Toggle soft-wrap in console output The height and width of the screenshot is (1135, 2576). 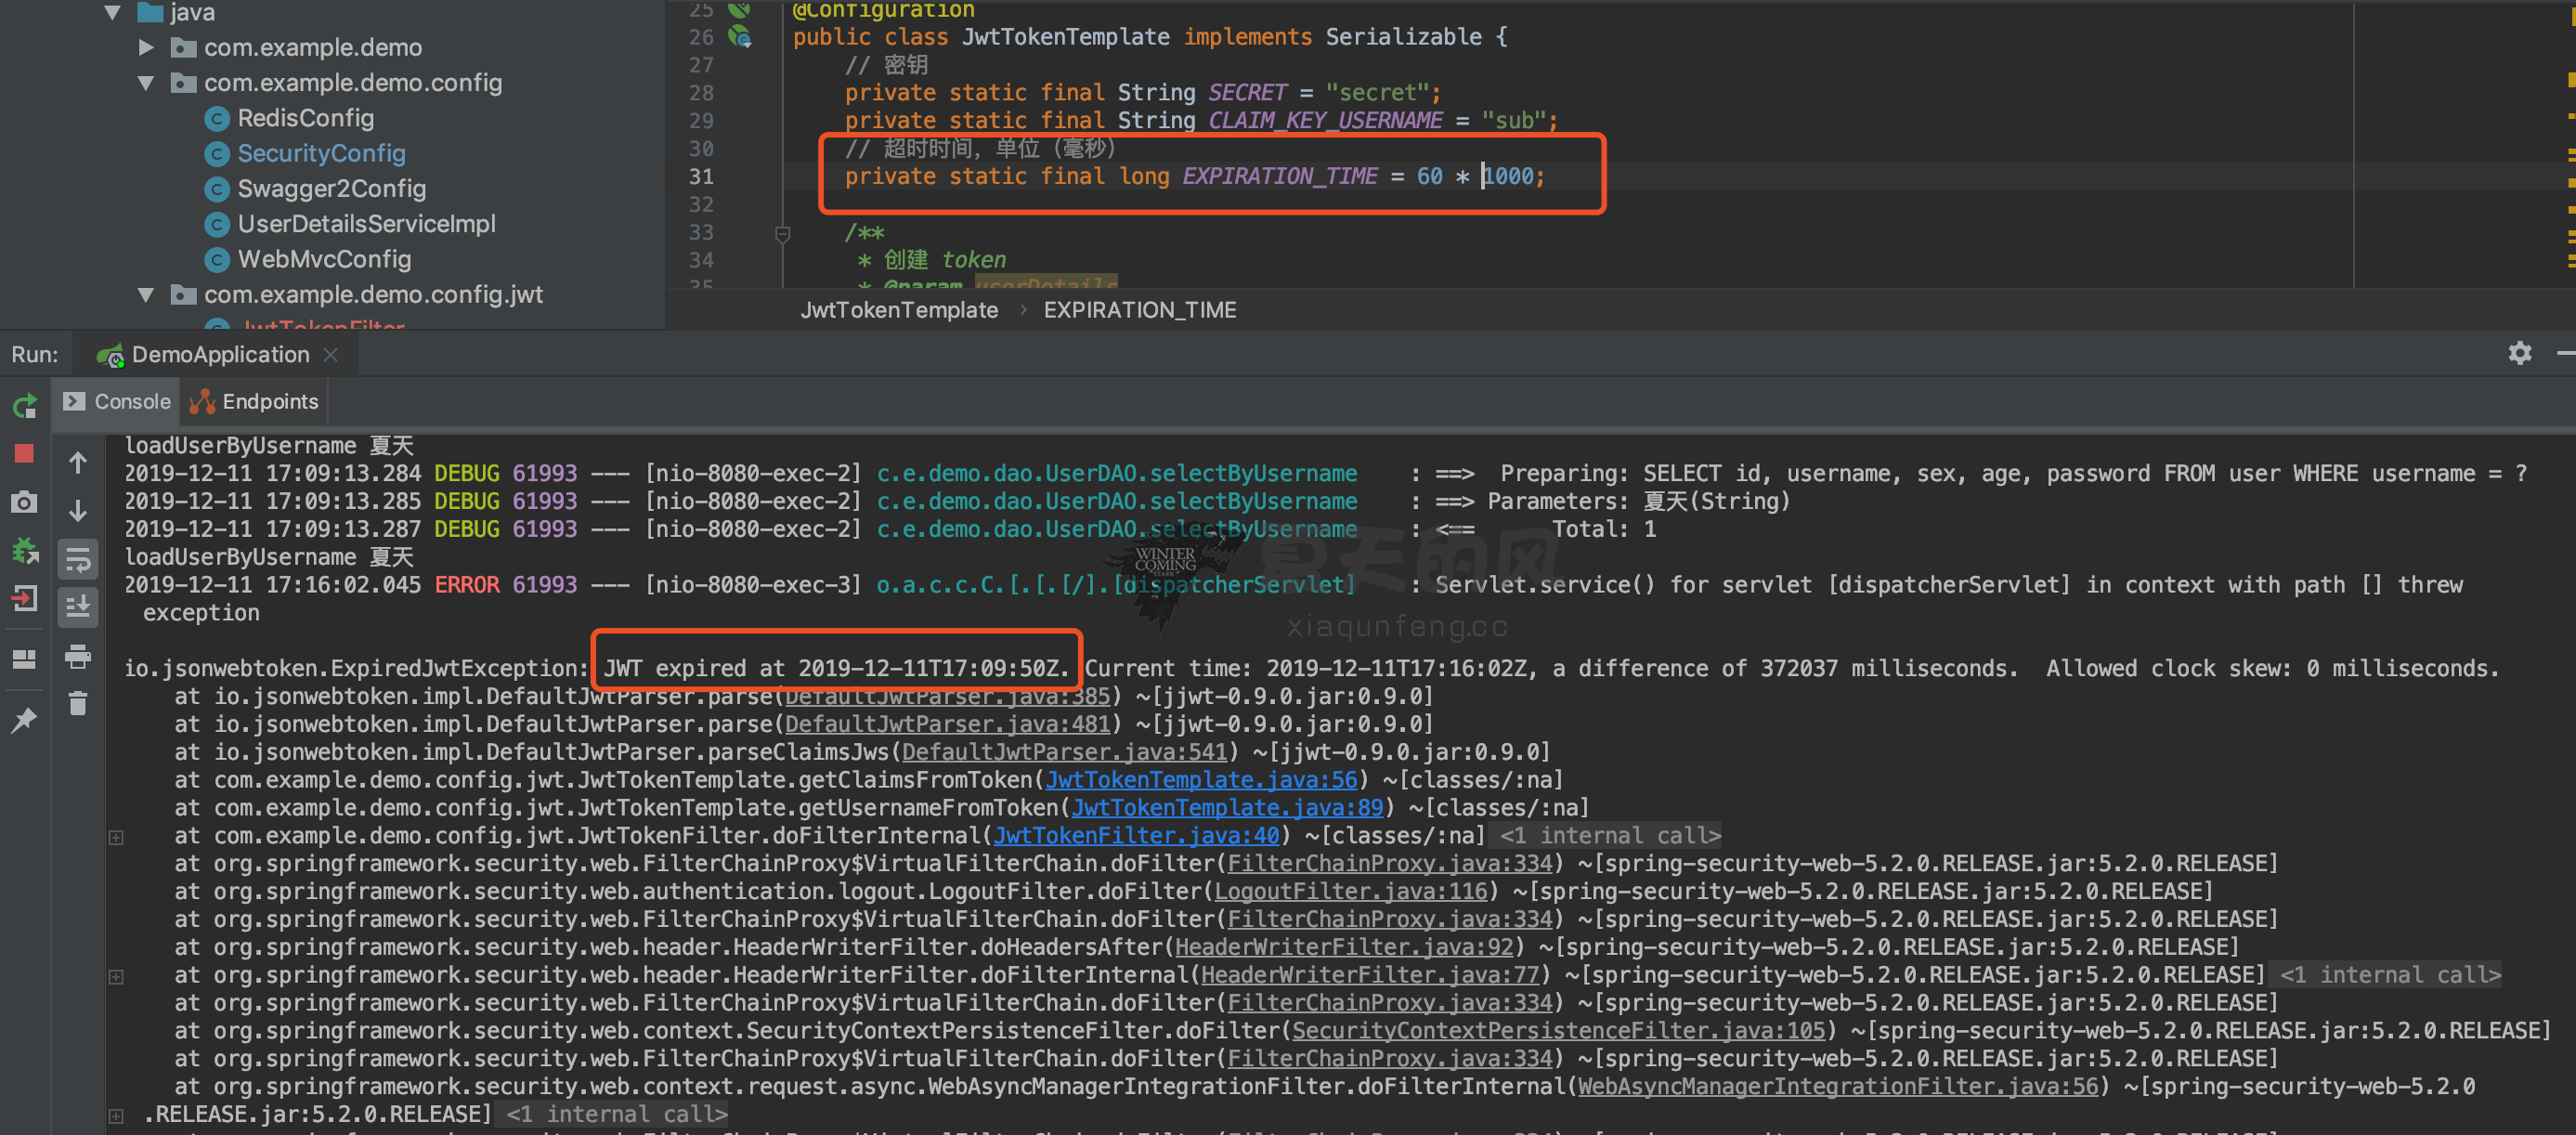[78, 559]
